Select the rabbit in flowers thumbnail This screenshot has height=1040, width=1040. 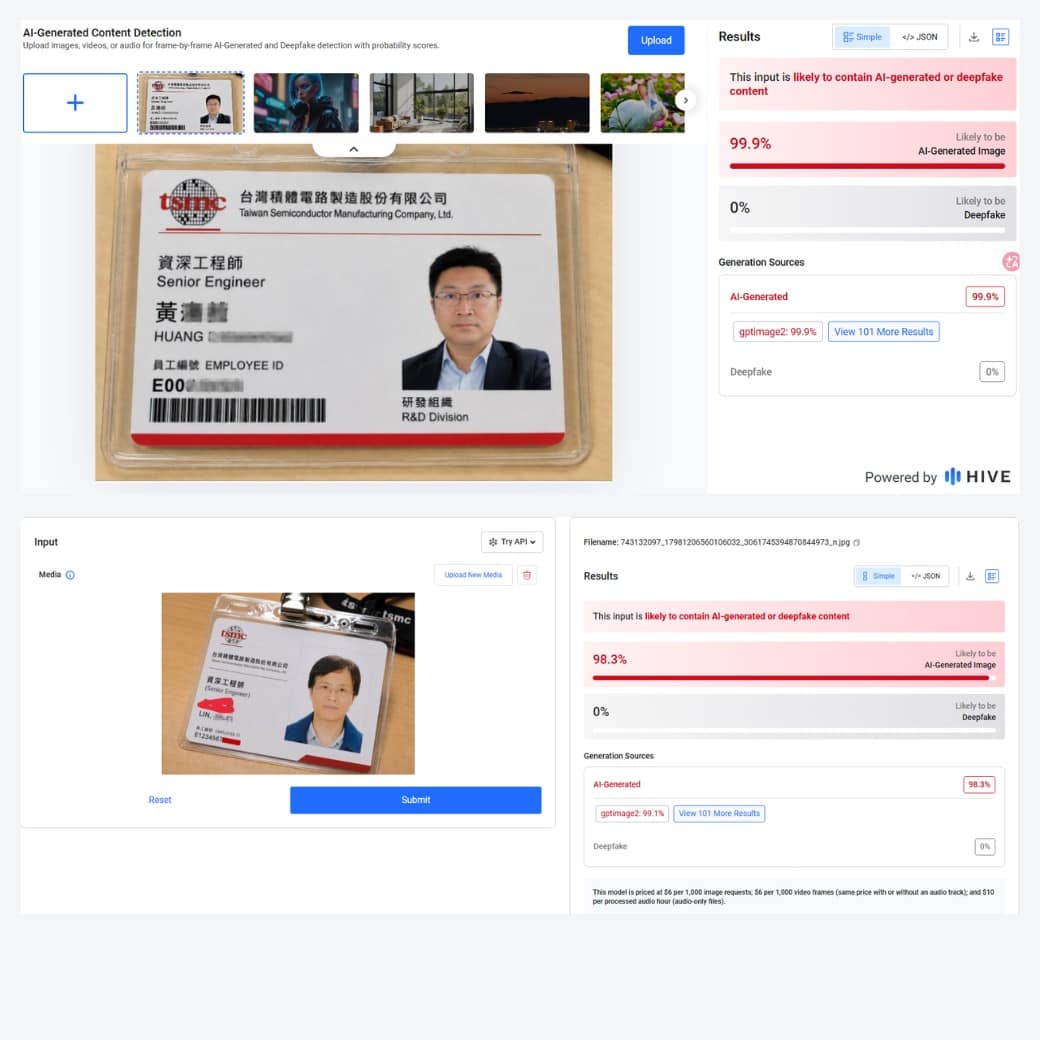point(641,103)
